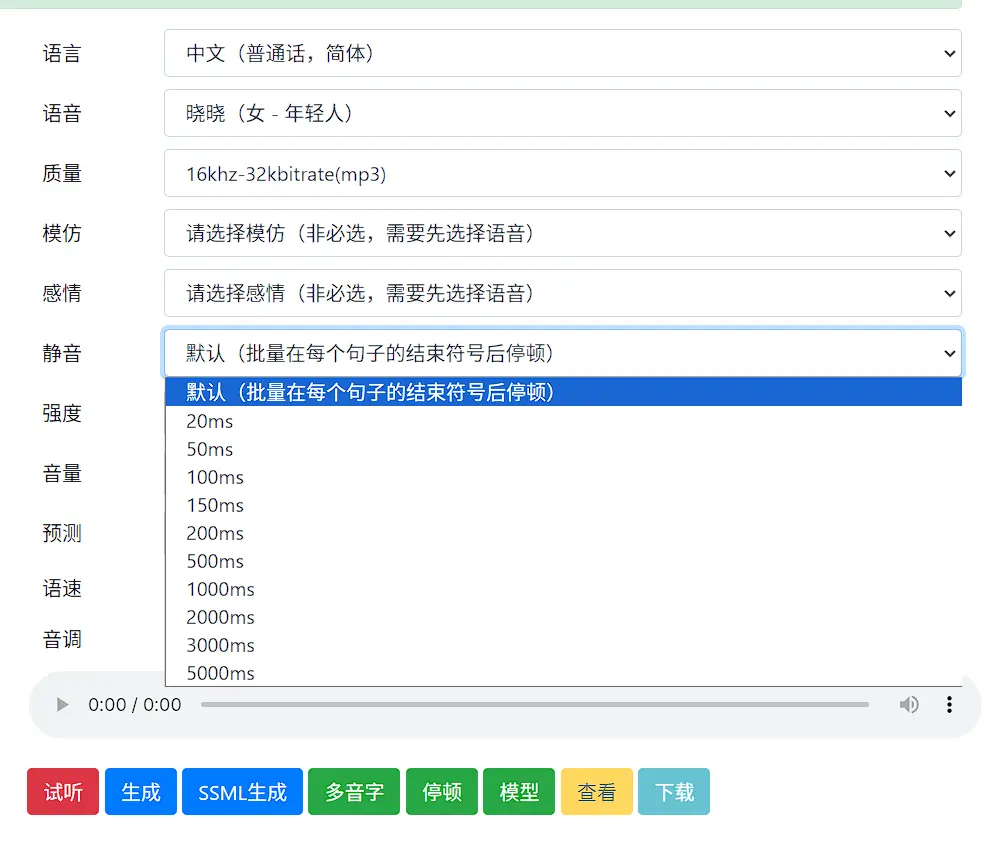The width and height of the screenshot is (999, 859).
Task: Open the 质量 quality dropdown
Action: pos(562,173)
